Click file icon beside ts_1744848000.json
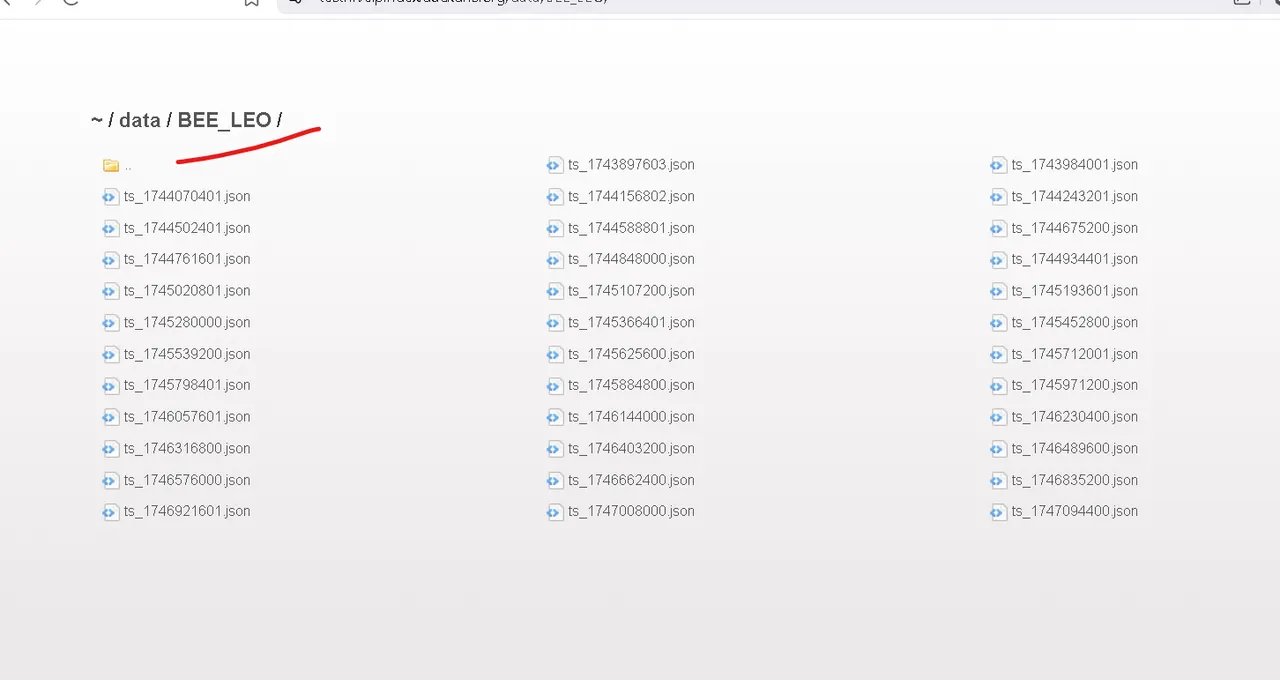Viewport: 1280px width, 680px height. click(x=554, y=260)
